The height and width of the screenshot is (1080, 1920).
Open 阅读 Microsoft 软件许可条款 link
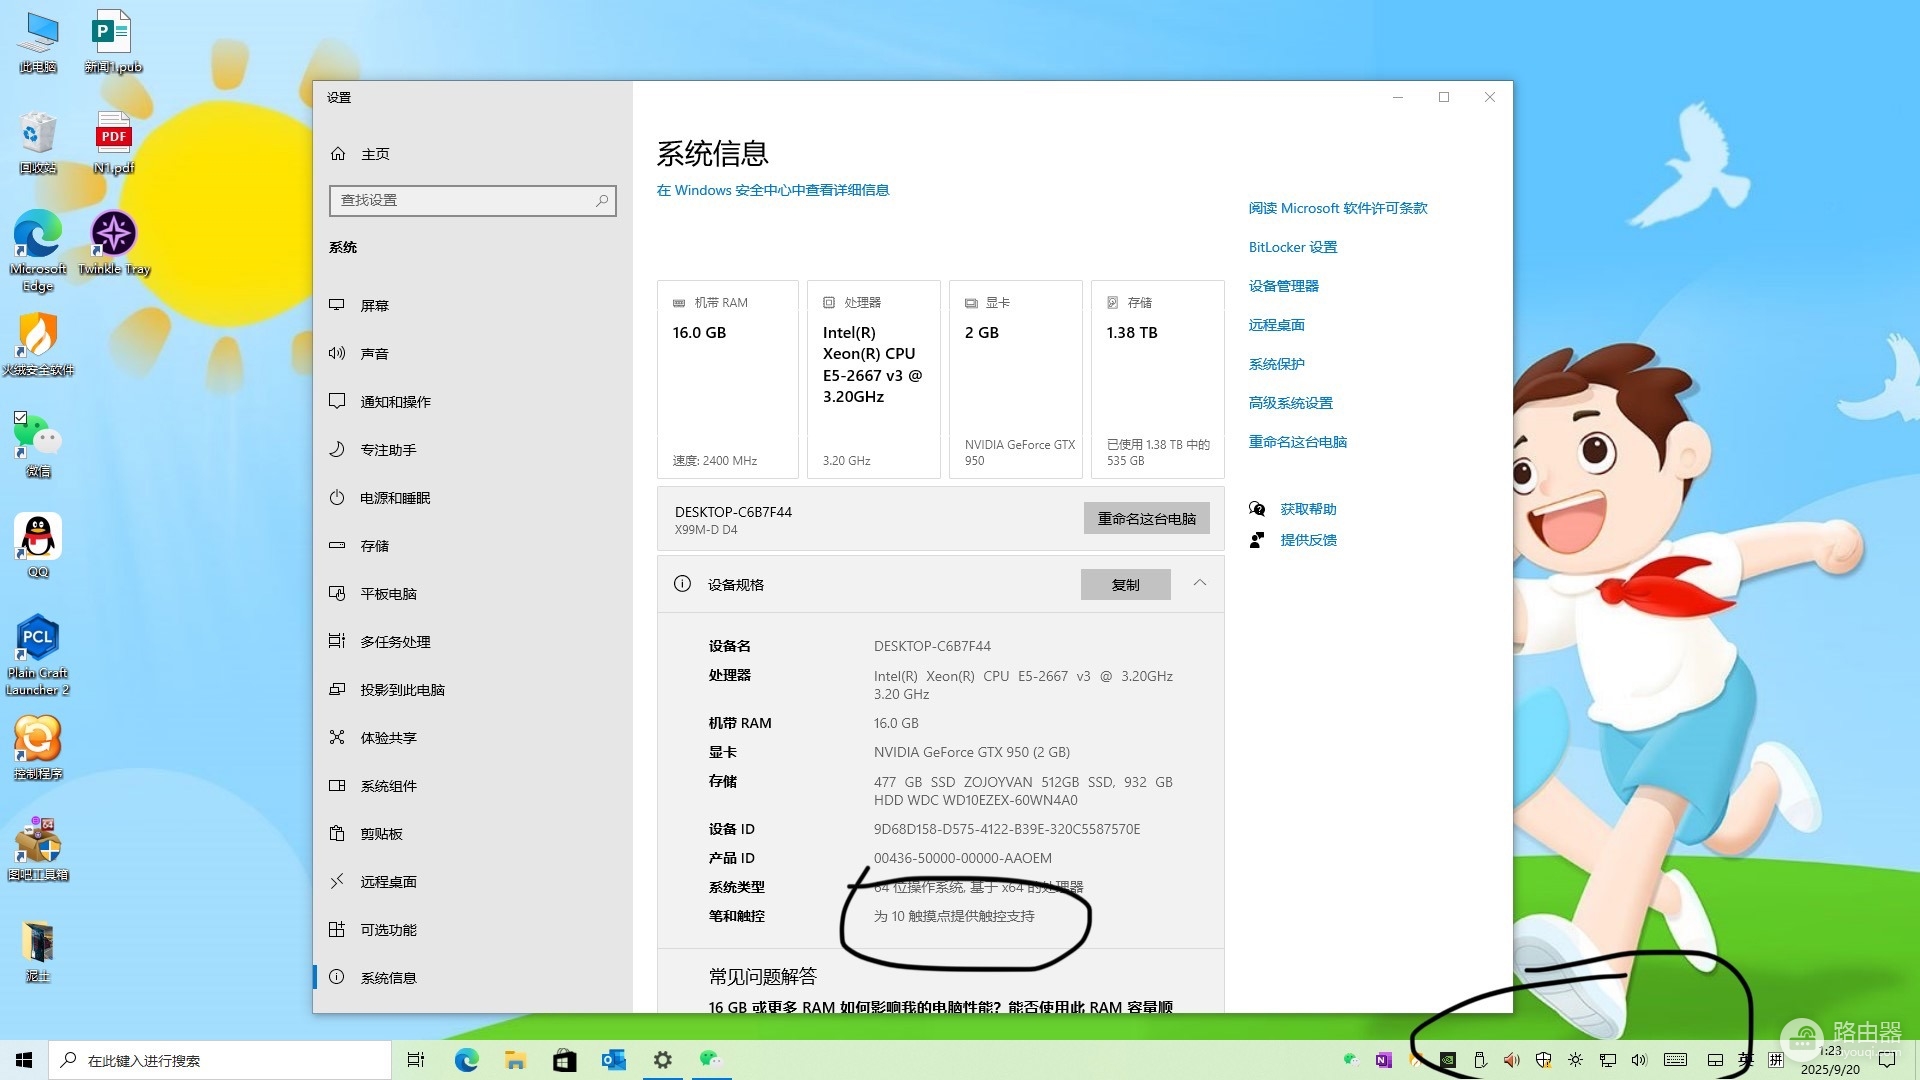pyautogui.click(x=1337, y=208)
